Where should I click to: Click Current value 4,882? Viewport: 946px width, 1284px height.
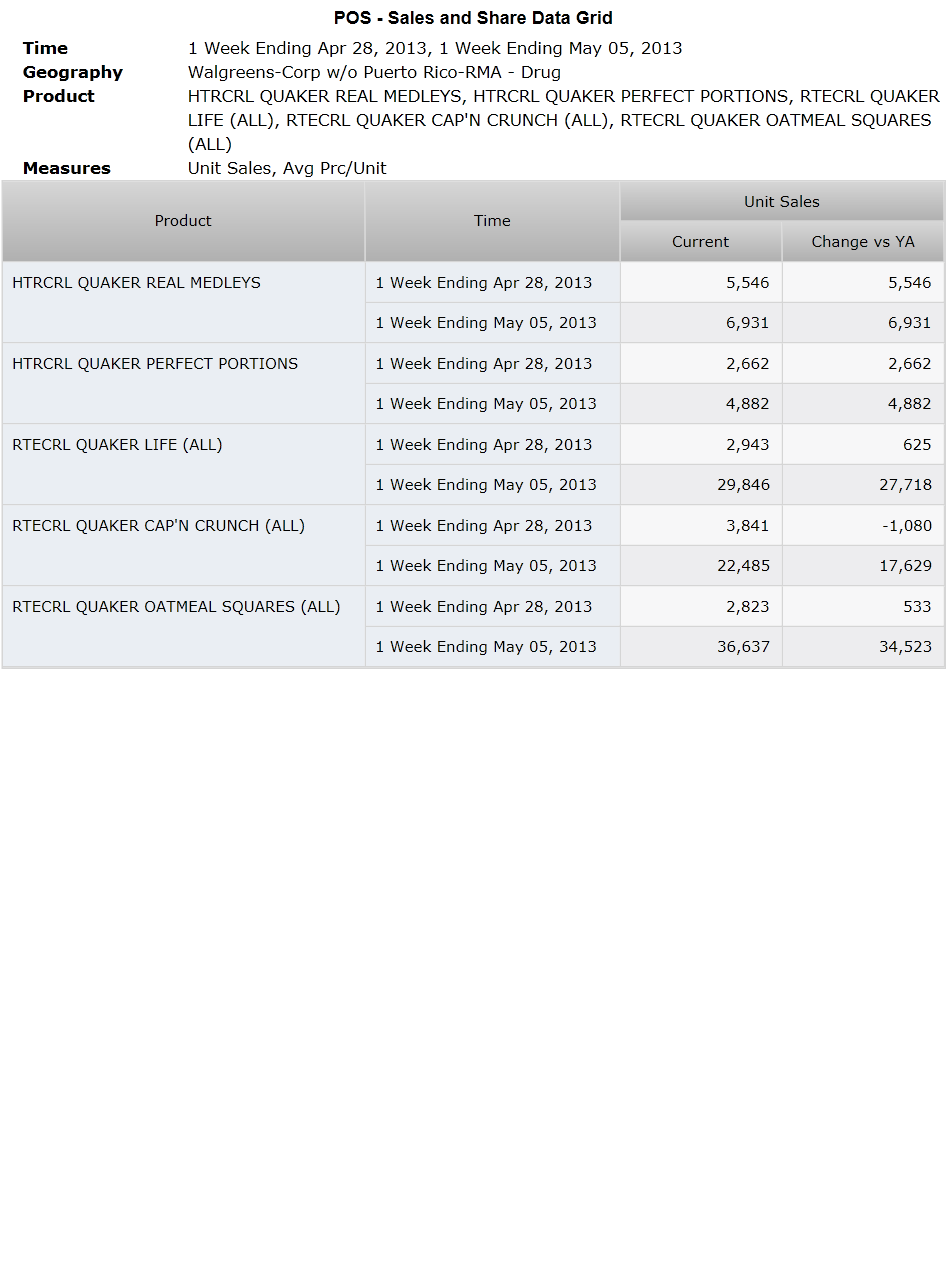click(x=701, y=404)
